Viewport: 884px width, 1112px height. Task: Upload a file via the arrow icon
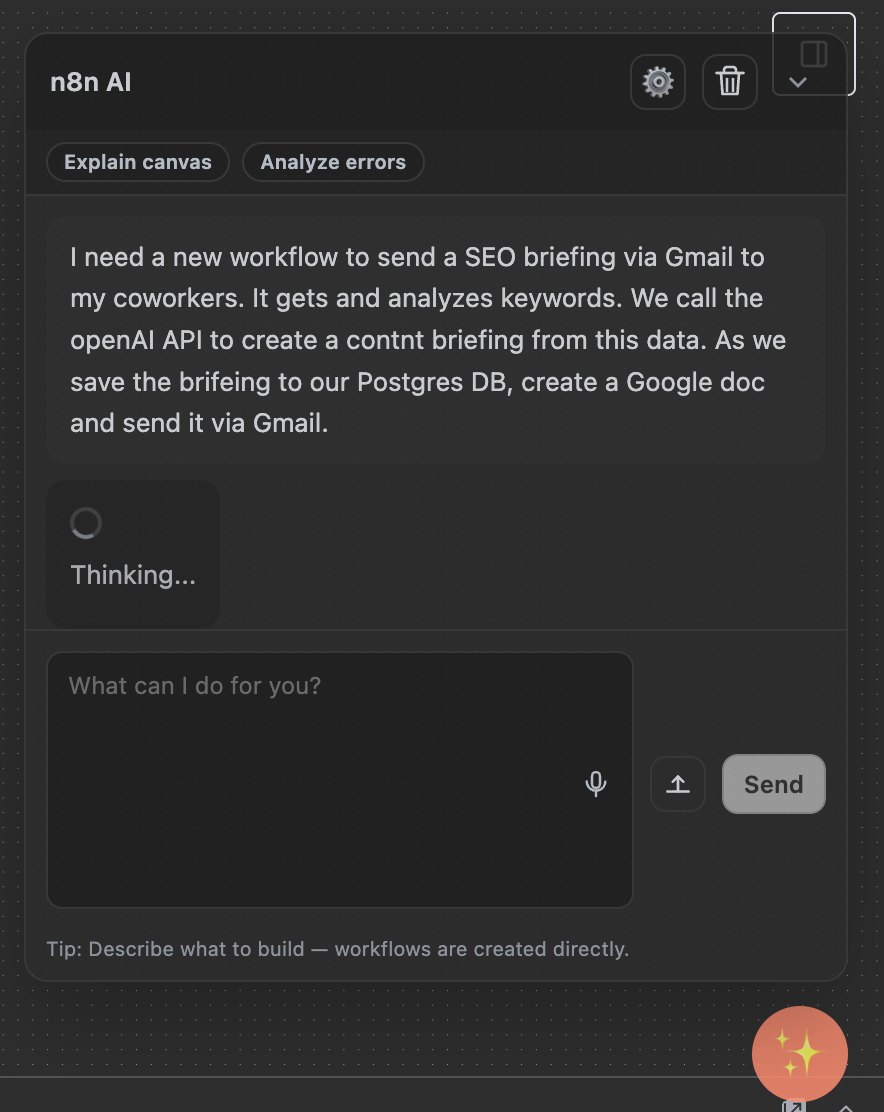pyautogui.click(x=677, y=784)
